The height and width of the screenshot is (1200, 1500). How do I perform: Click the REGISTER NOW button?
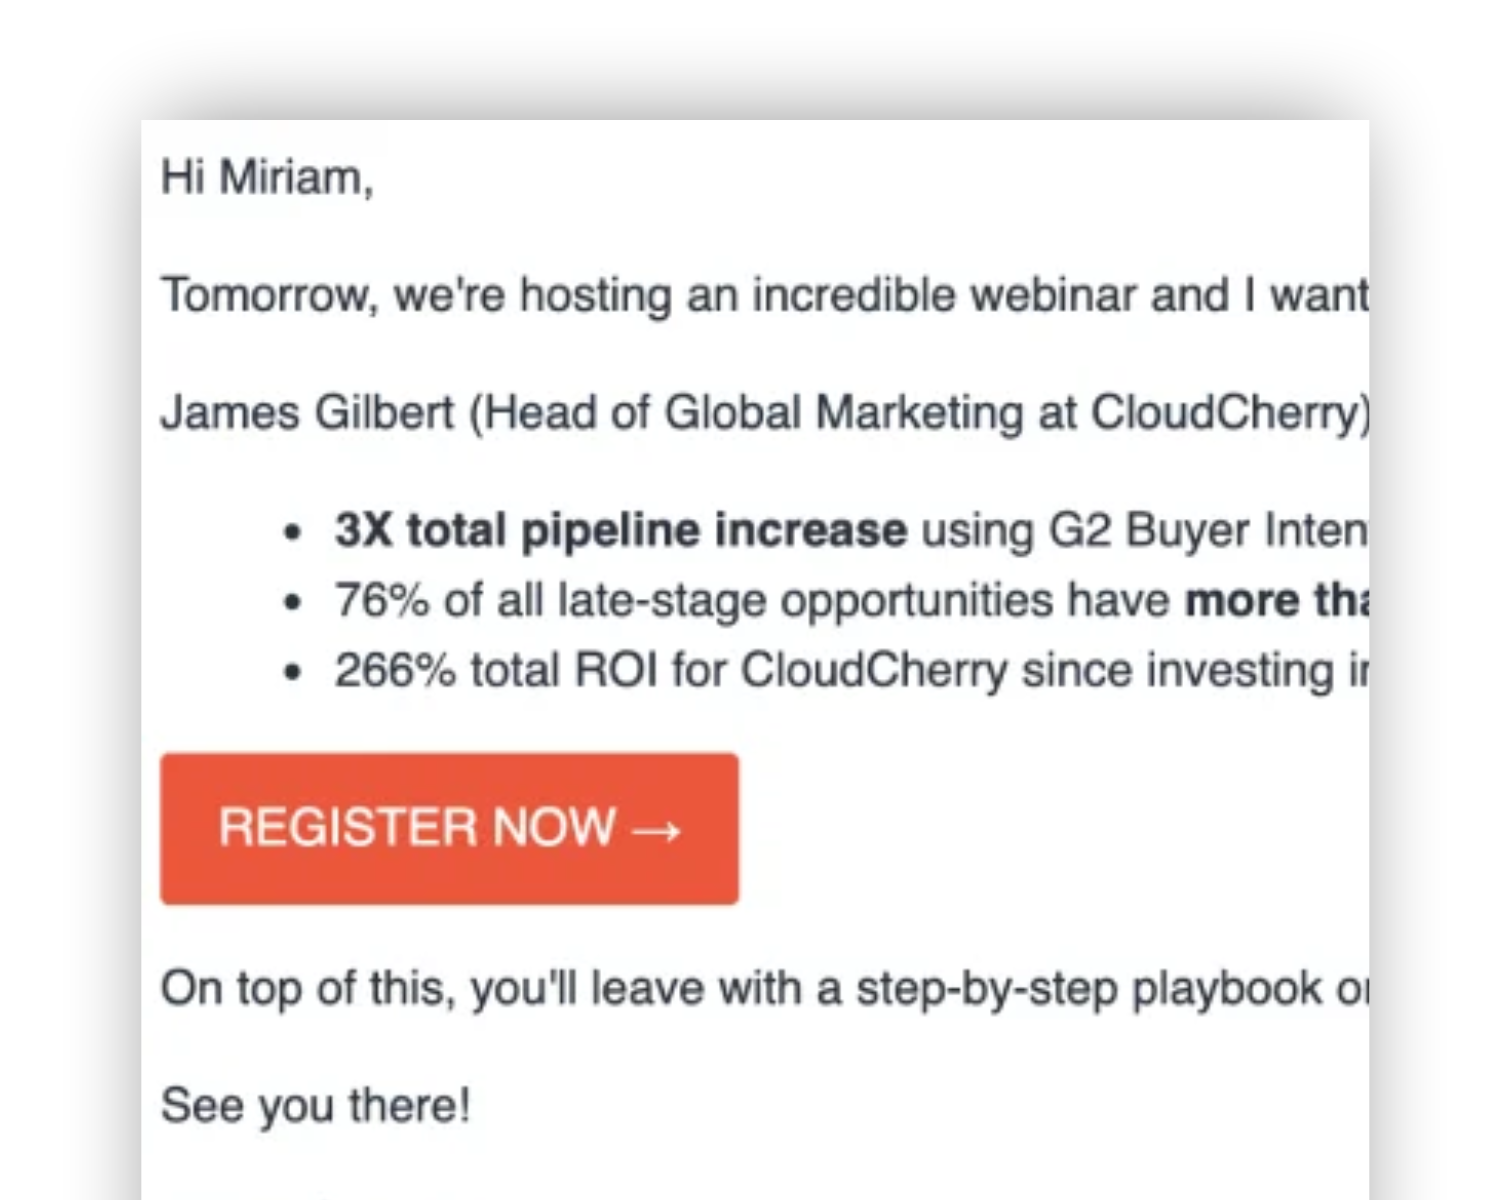tap(448, 827)
